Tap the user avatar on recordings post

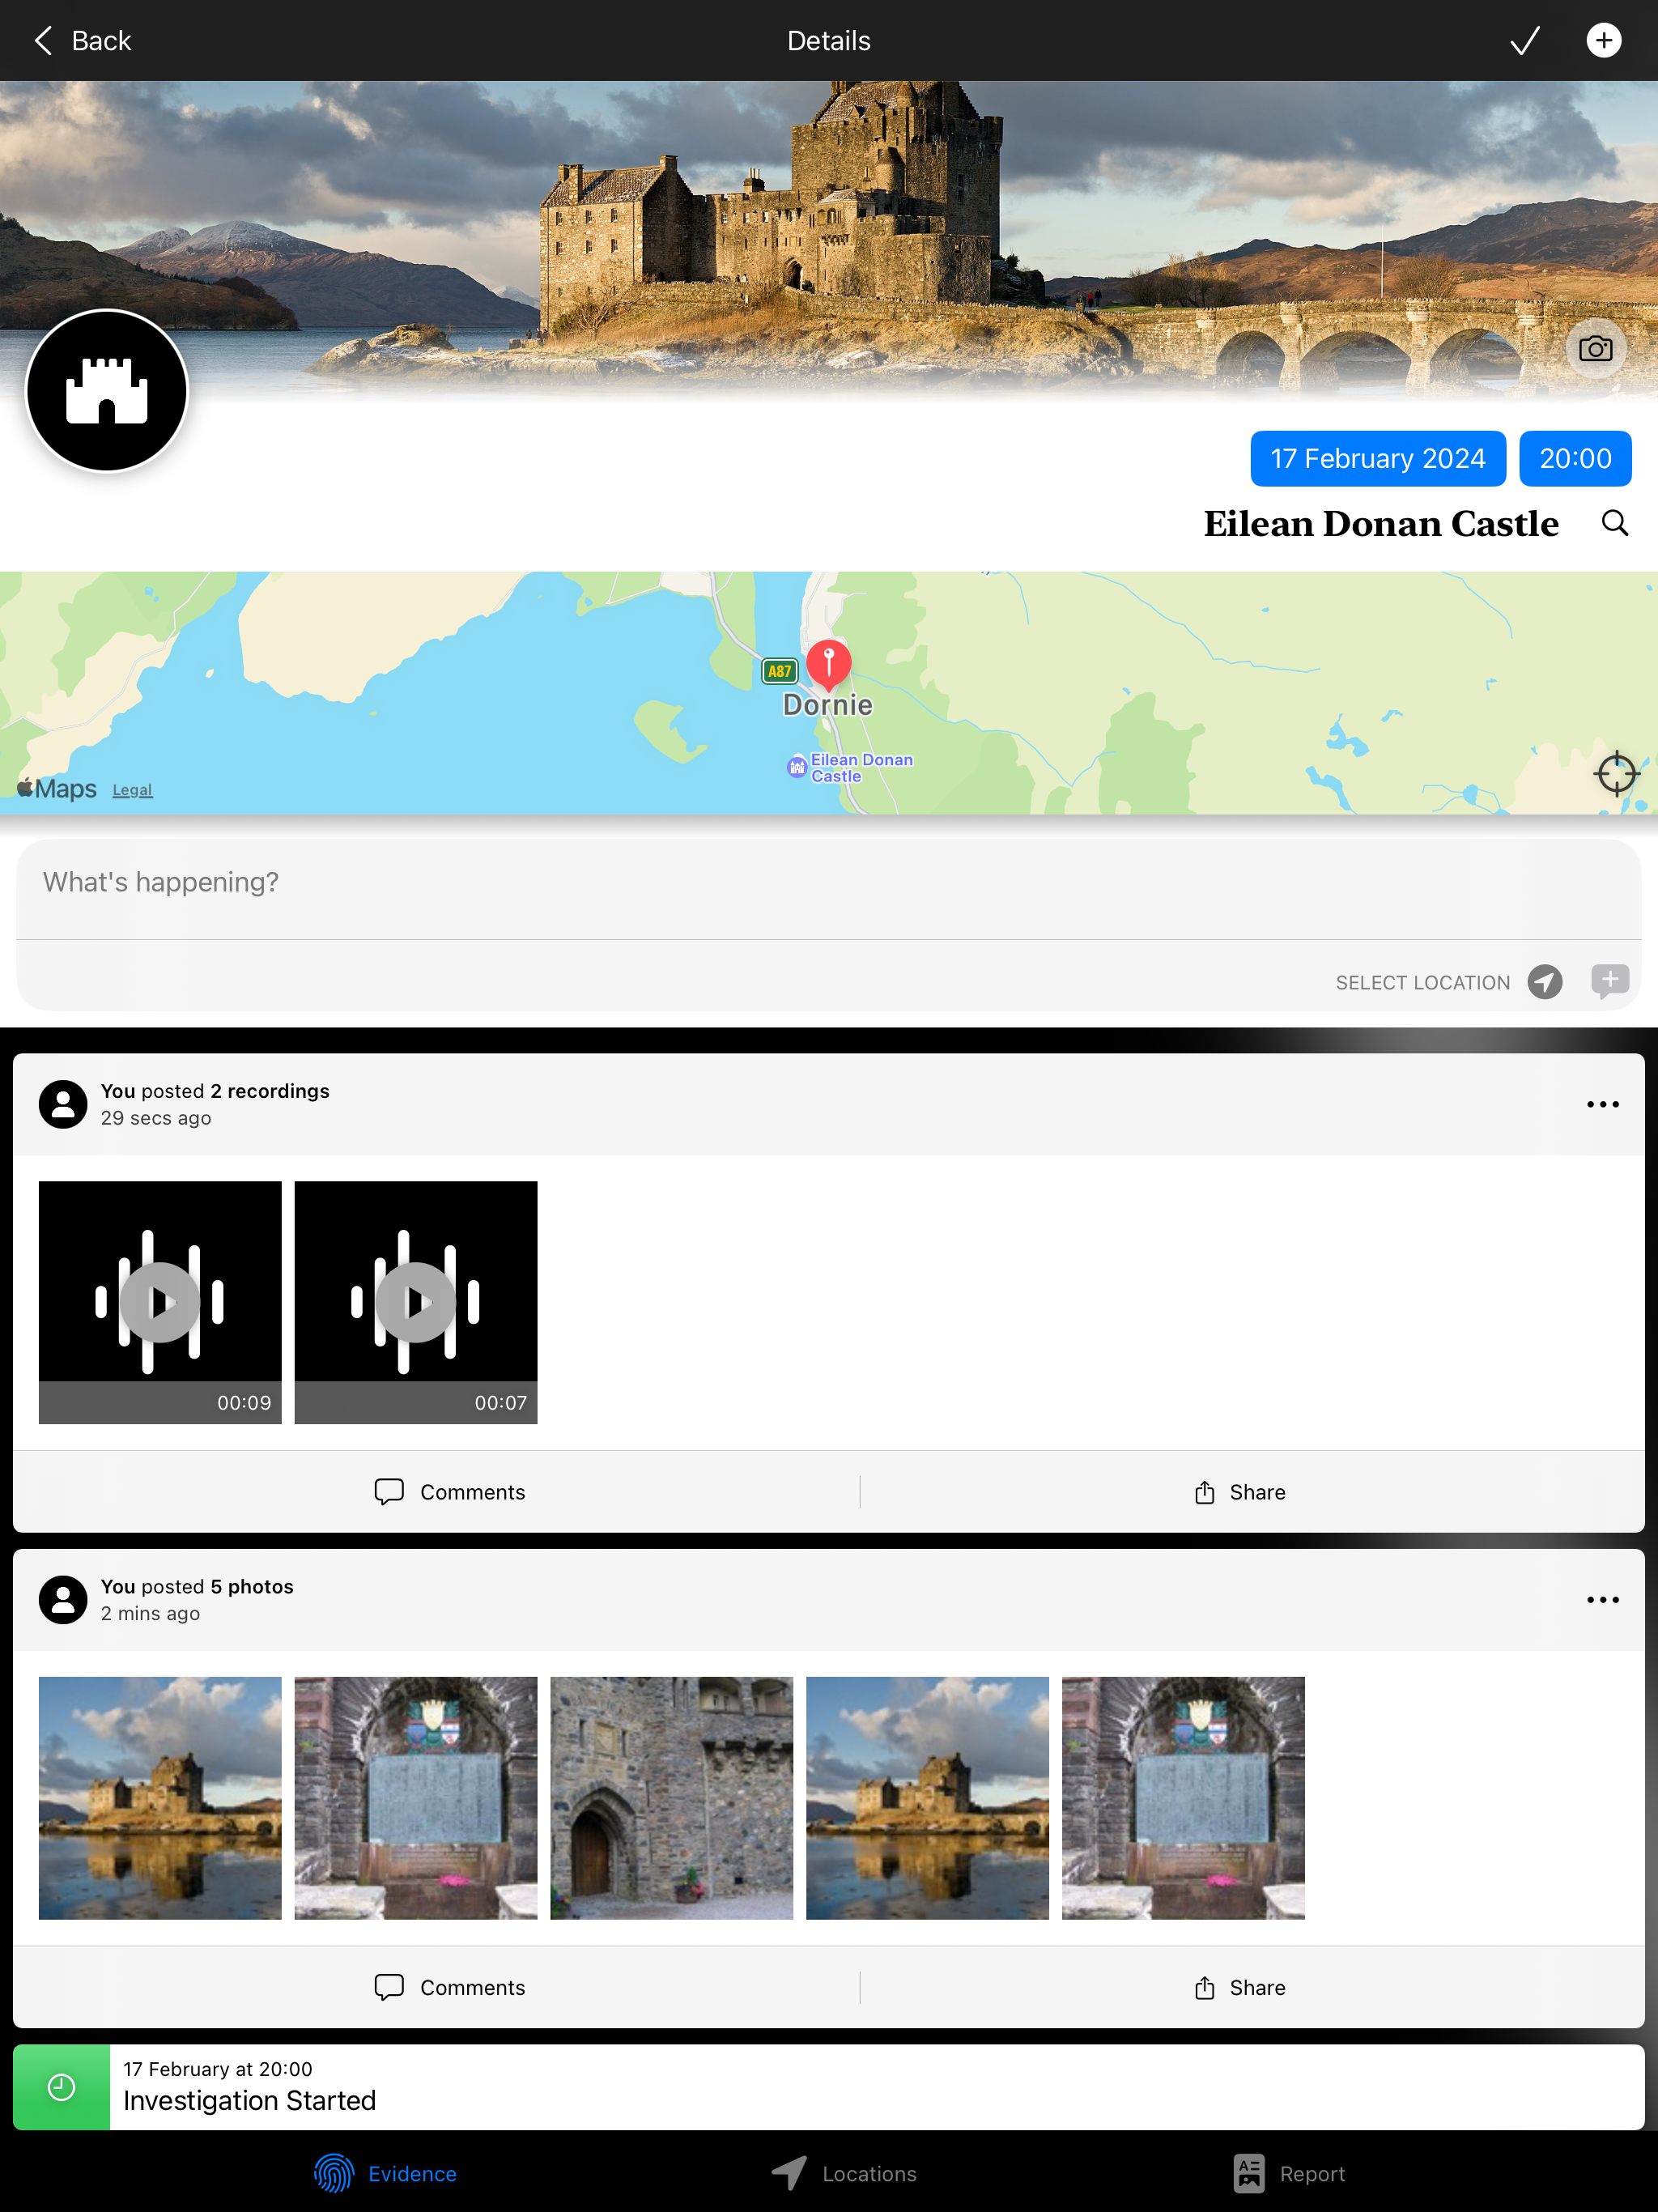tap(63, 1104)
